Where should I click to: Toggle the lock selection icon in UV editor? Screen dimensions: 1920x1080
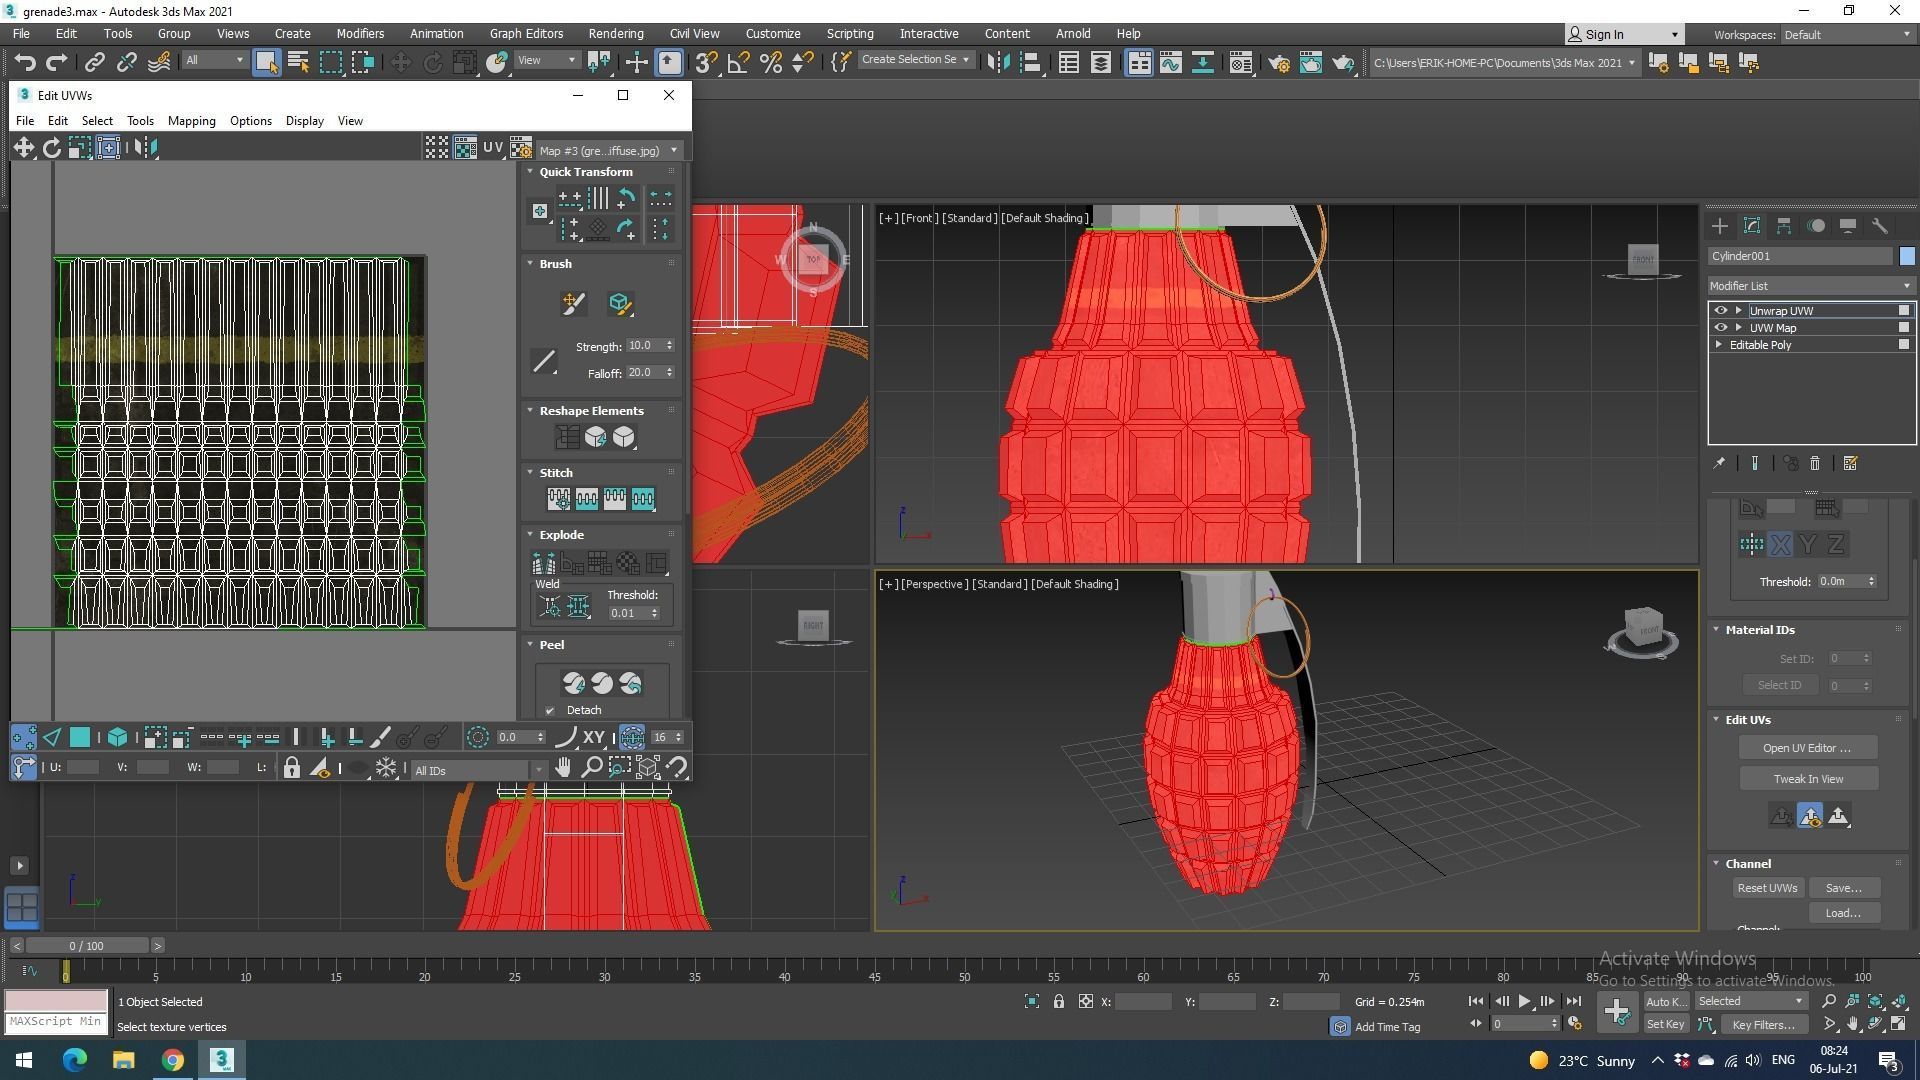291,768
